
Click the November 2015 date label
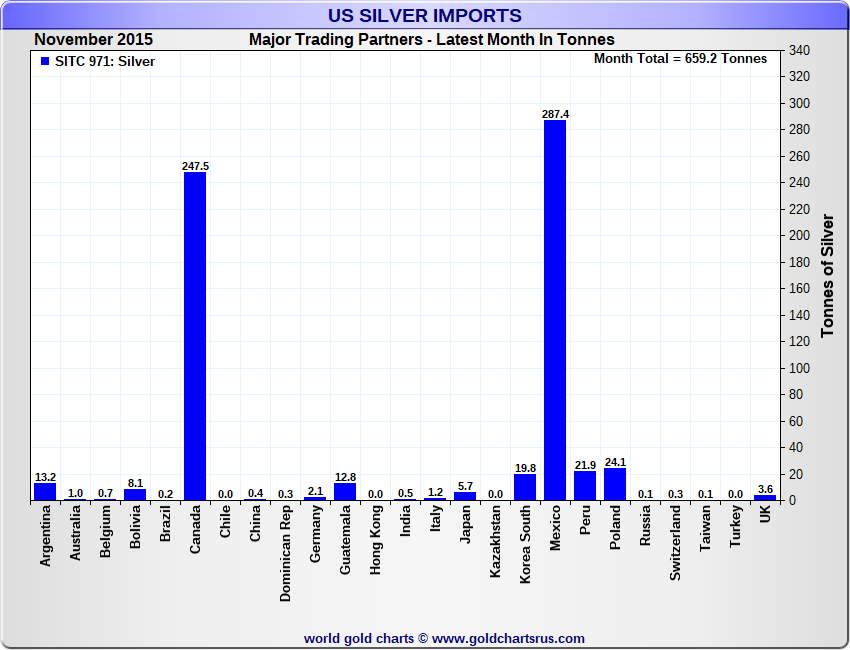[94, 40]
